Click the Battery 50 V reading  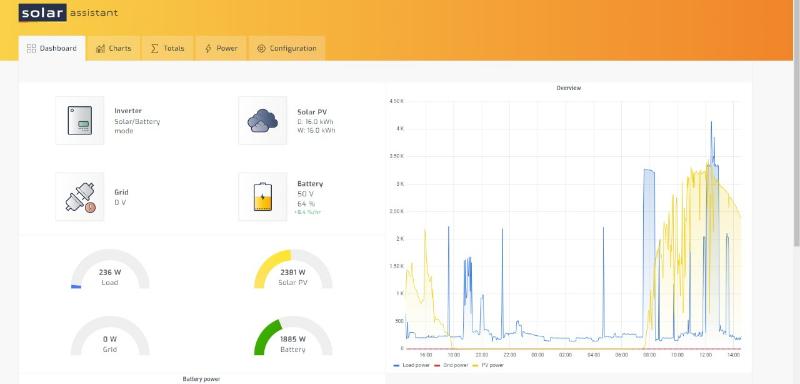[x=305, y=194]
